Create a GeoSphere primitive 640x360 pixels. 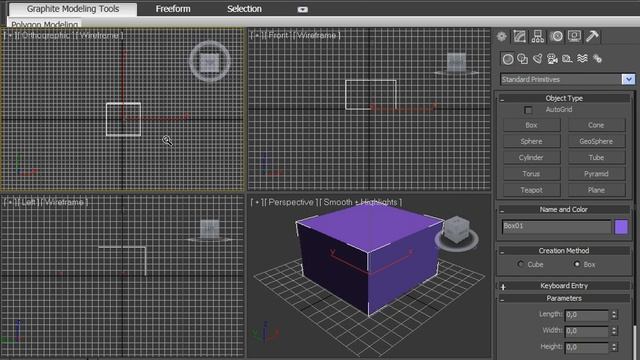coord(596,141)
